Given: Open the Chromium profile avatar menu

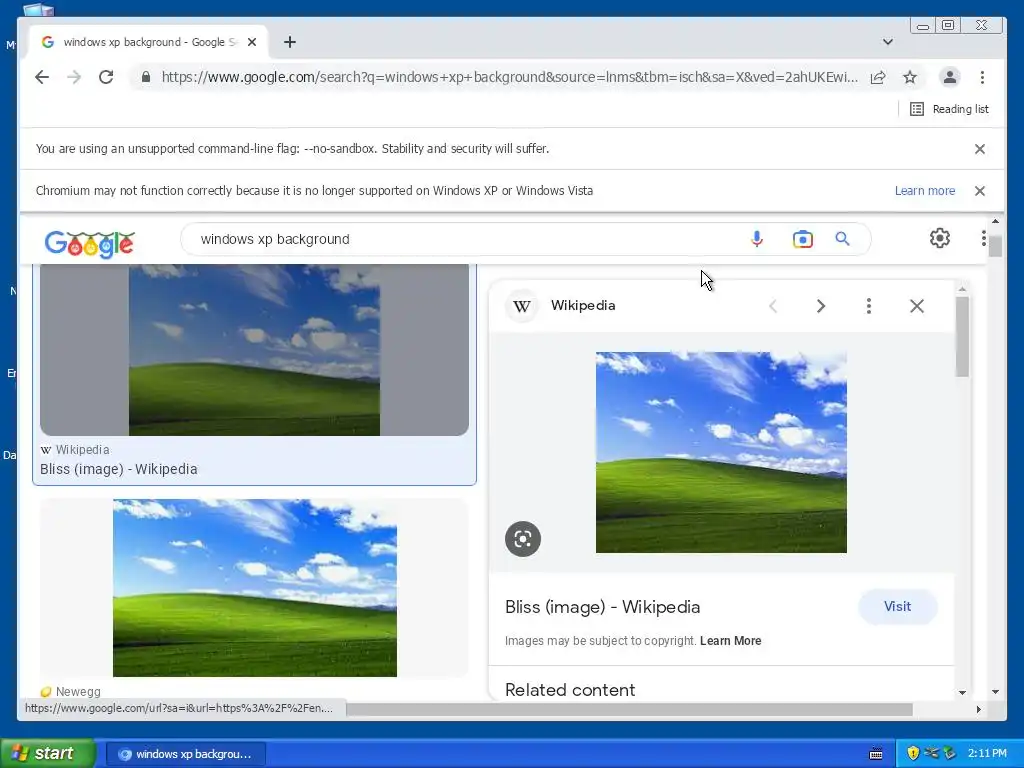Looking at the screenshot, I should click(950, 77).
